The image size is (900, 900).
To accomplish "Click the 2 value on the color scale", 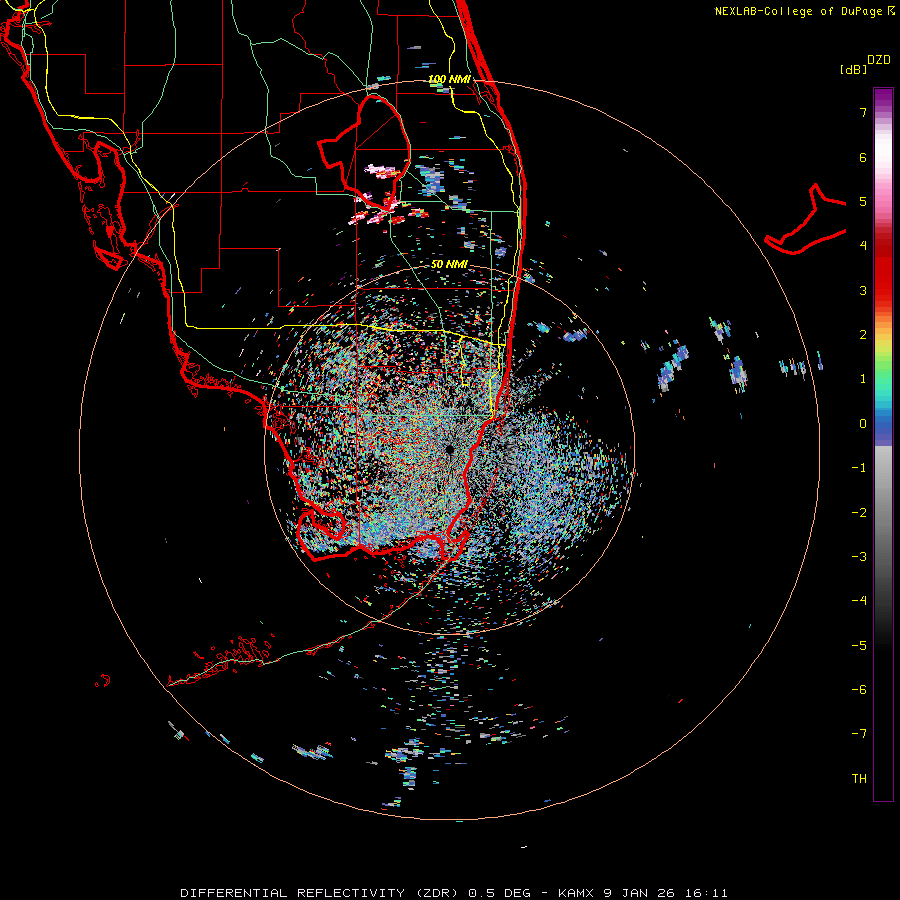I will point(863,335).
